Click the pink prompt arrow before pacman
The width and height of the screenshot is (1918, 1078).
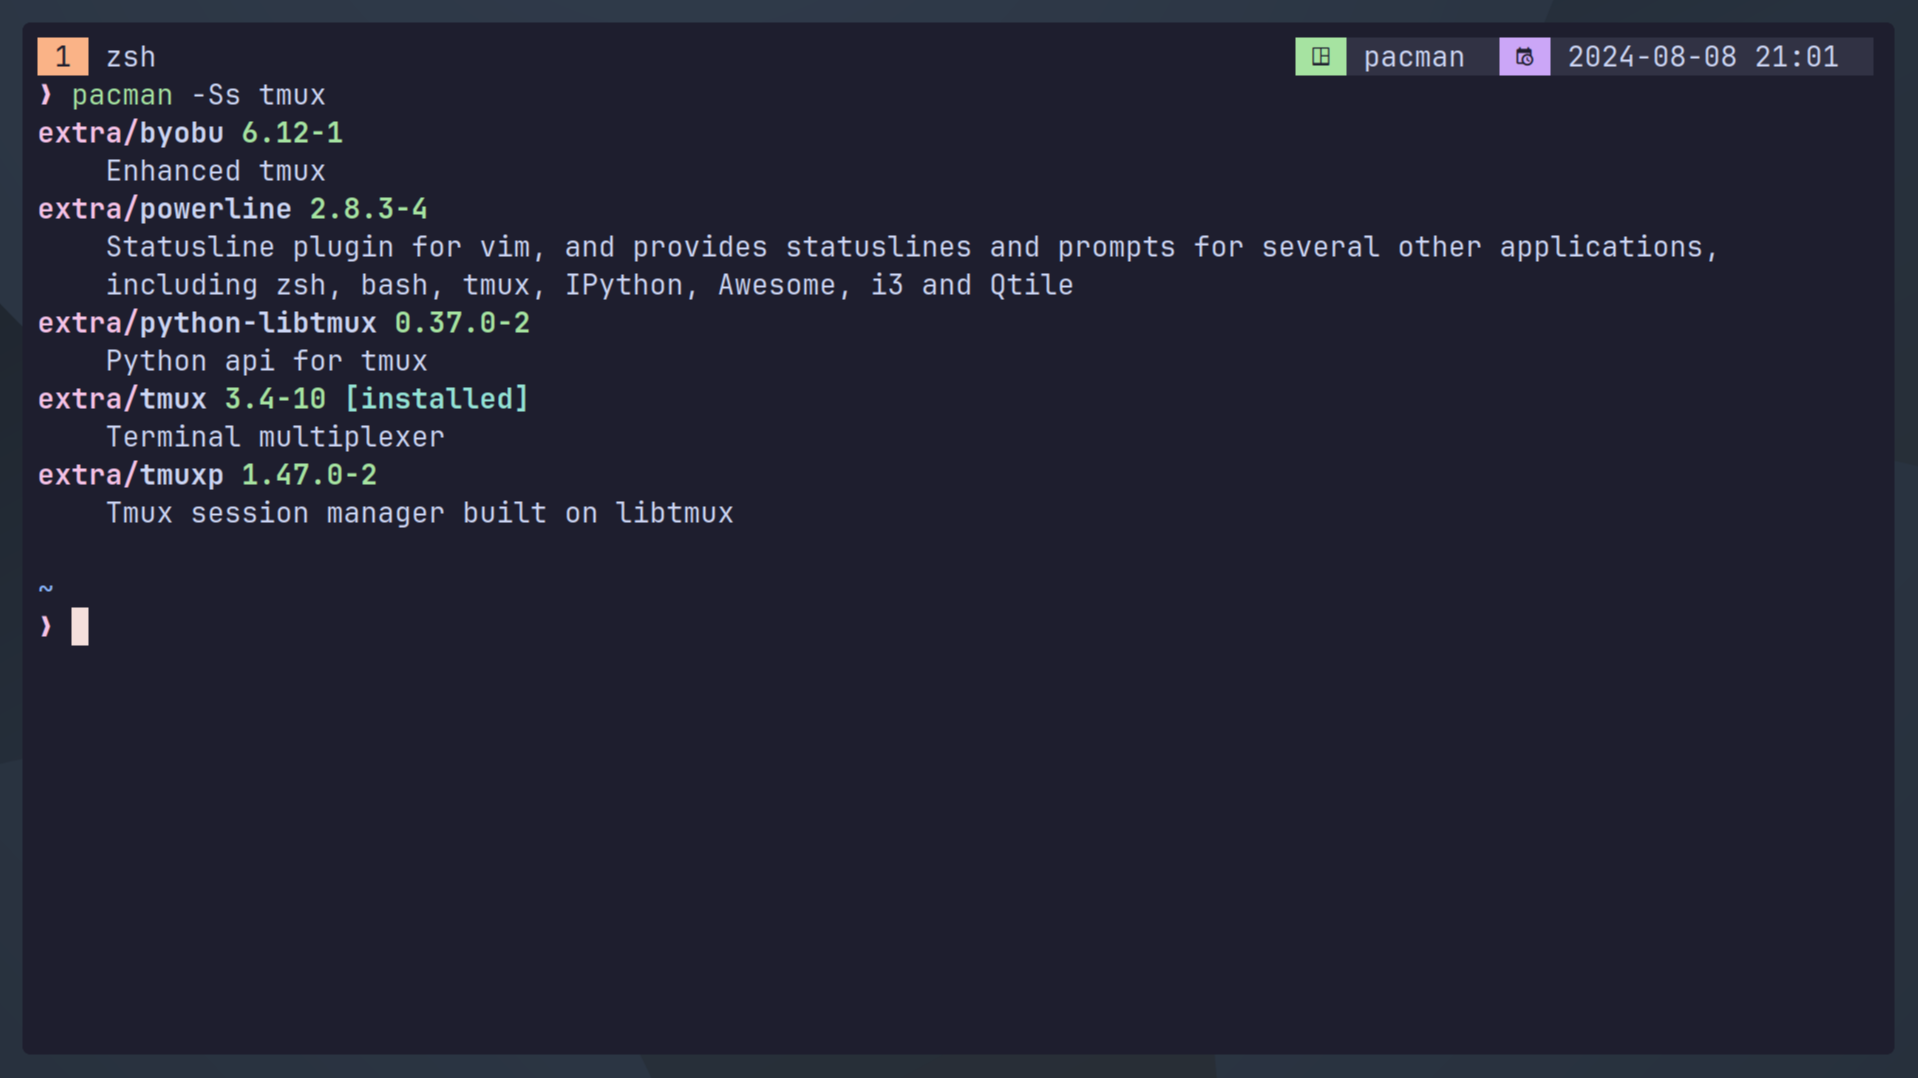(46, 95)
